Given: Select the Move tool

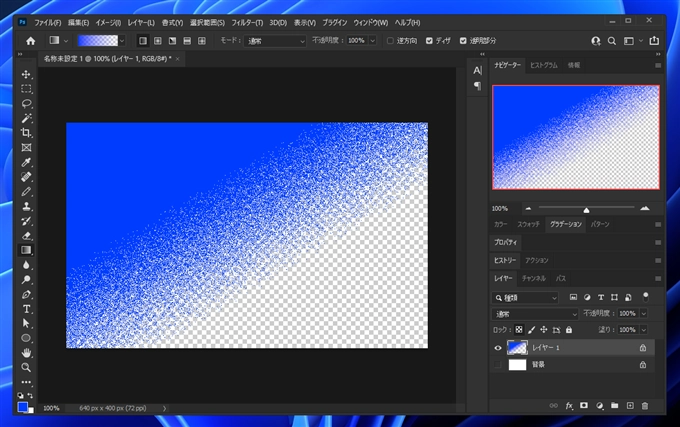Looking at the screenshot, I should coord(26,74).
